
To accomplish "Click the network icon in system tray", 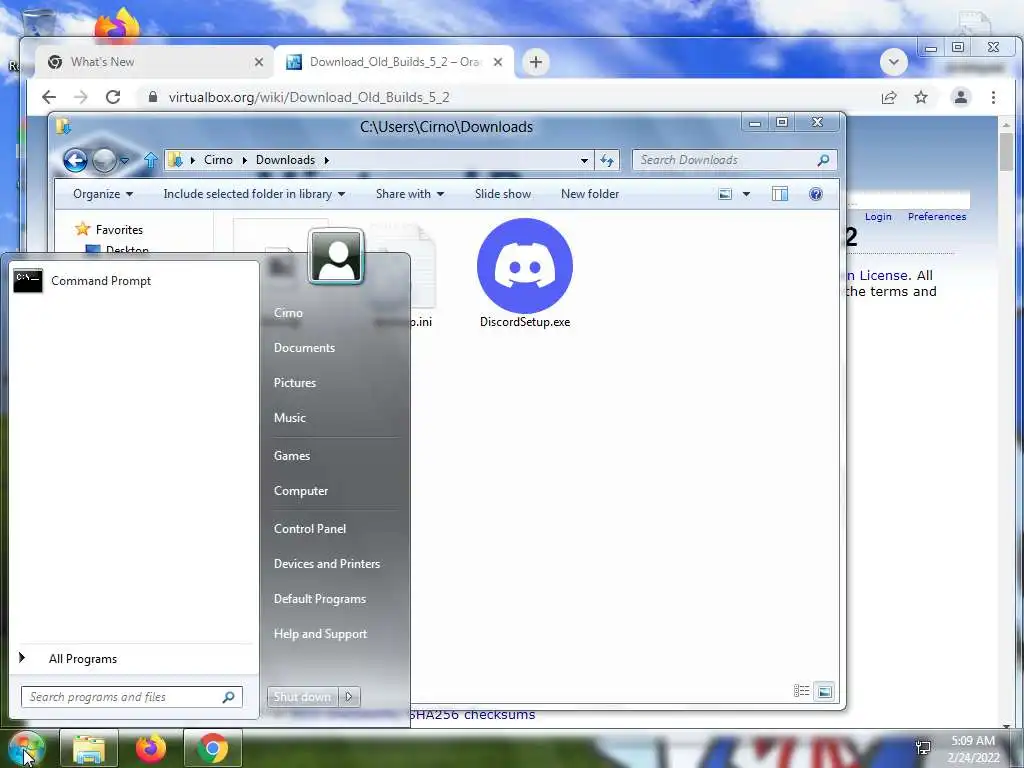I will click(923, 748).
